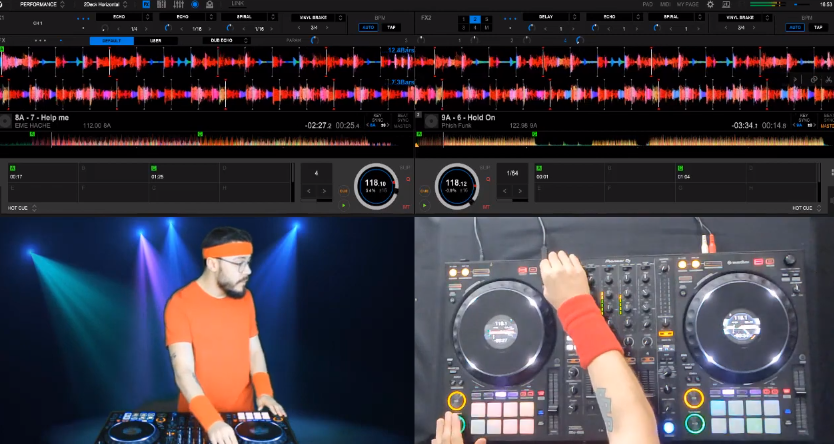Assign FX2 to master M

(x=486, y=28)
